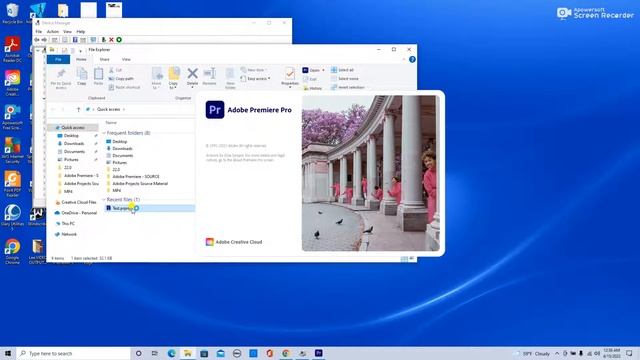
Task: Open AVG Internet Security desktop icon
Action: click(x=12, y=151)
